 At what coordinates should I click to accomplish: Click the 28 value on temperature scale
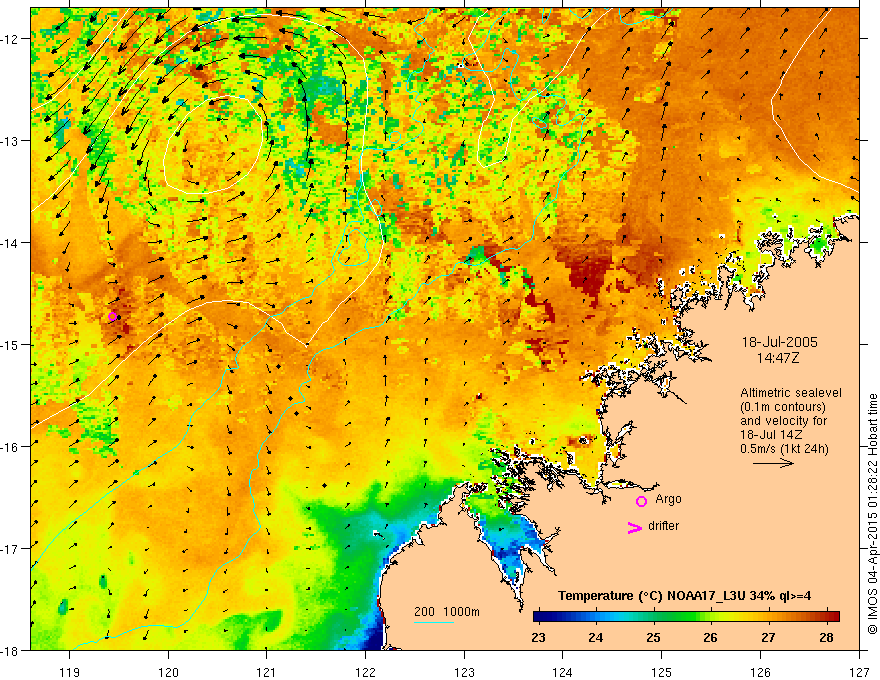826,637
